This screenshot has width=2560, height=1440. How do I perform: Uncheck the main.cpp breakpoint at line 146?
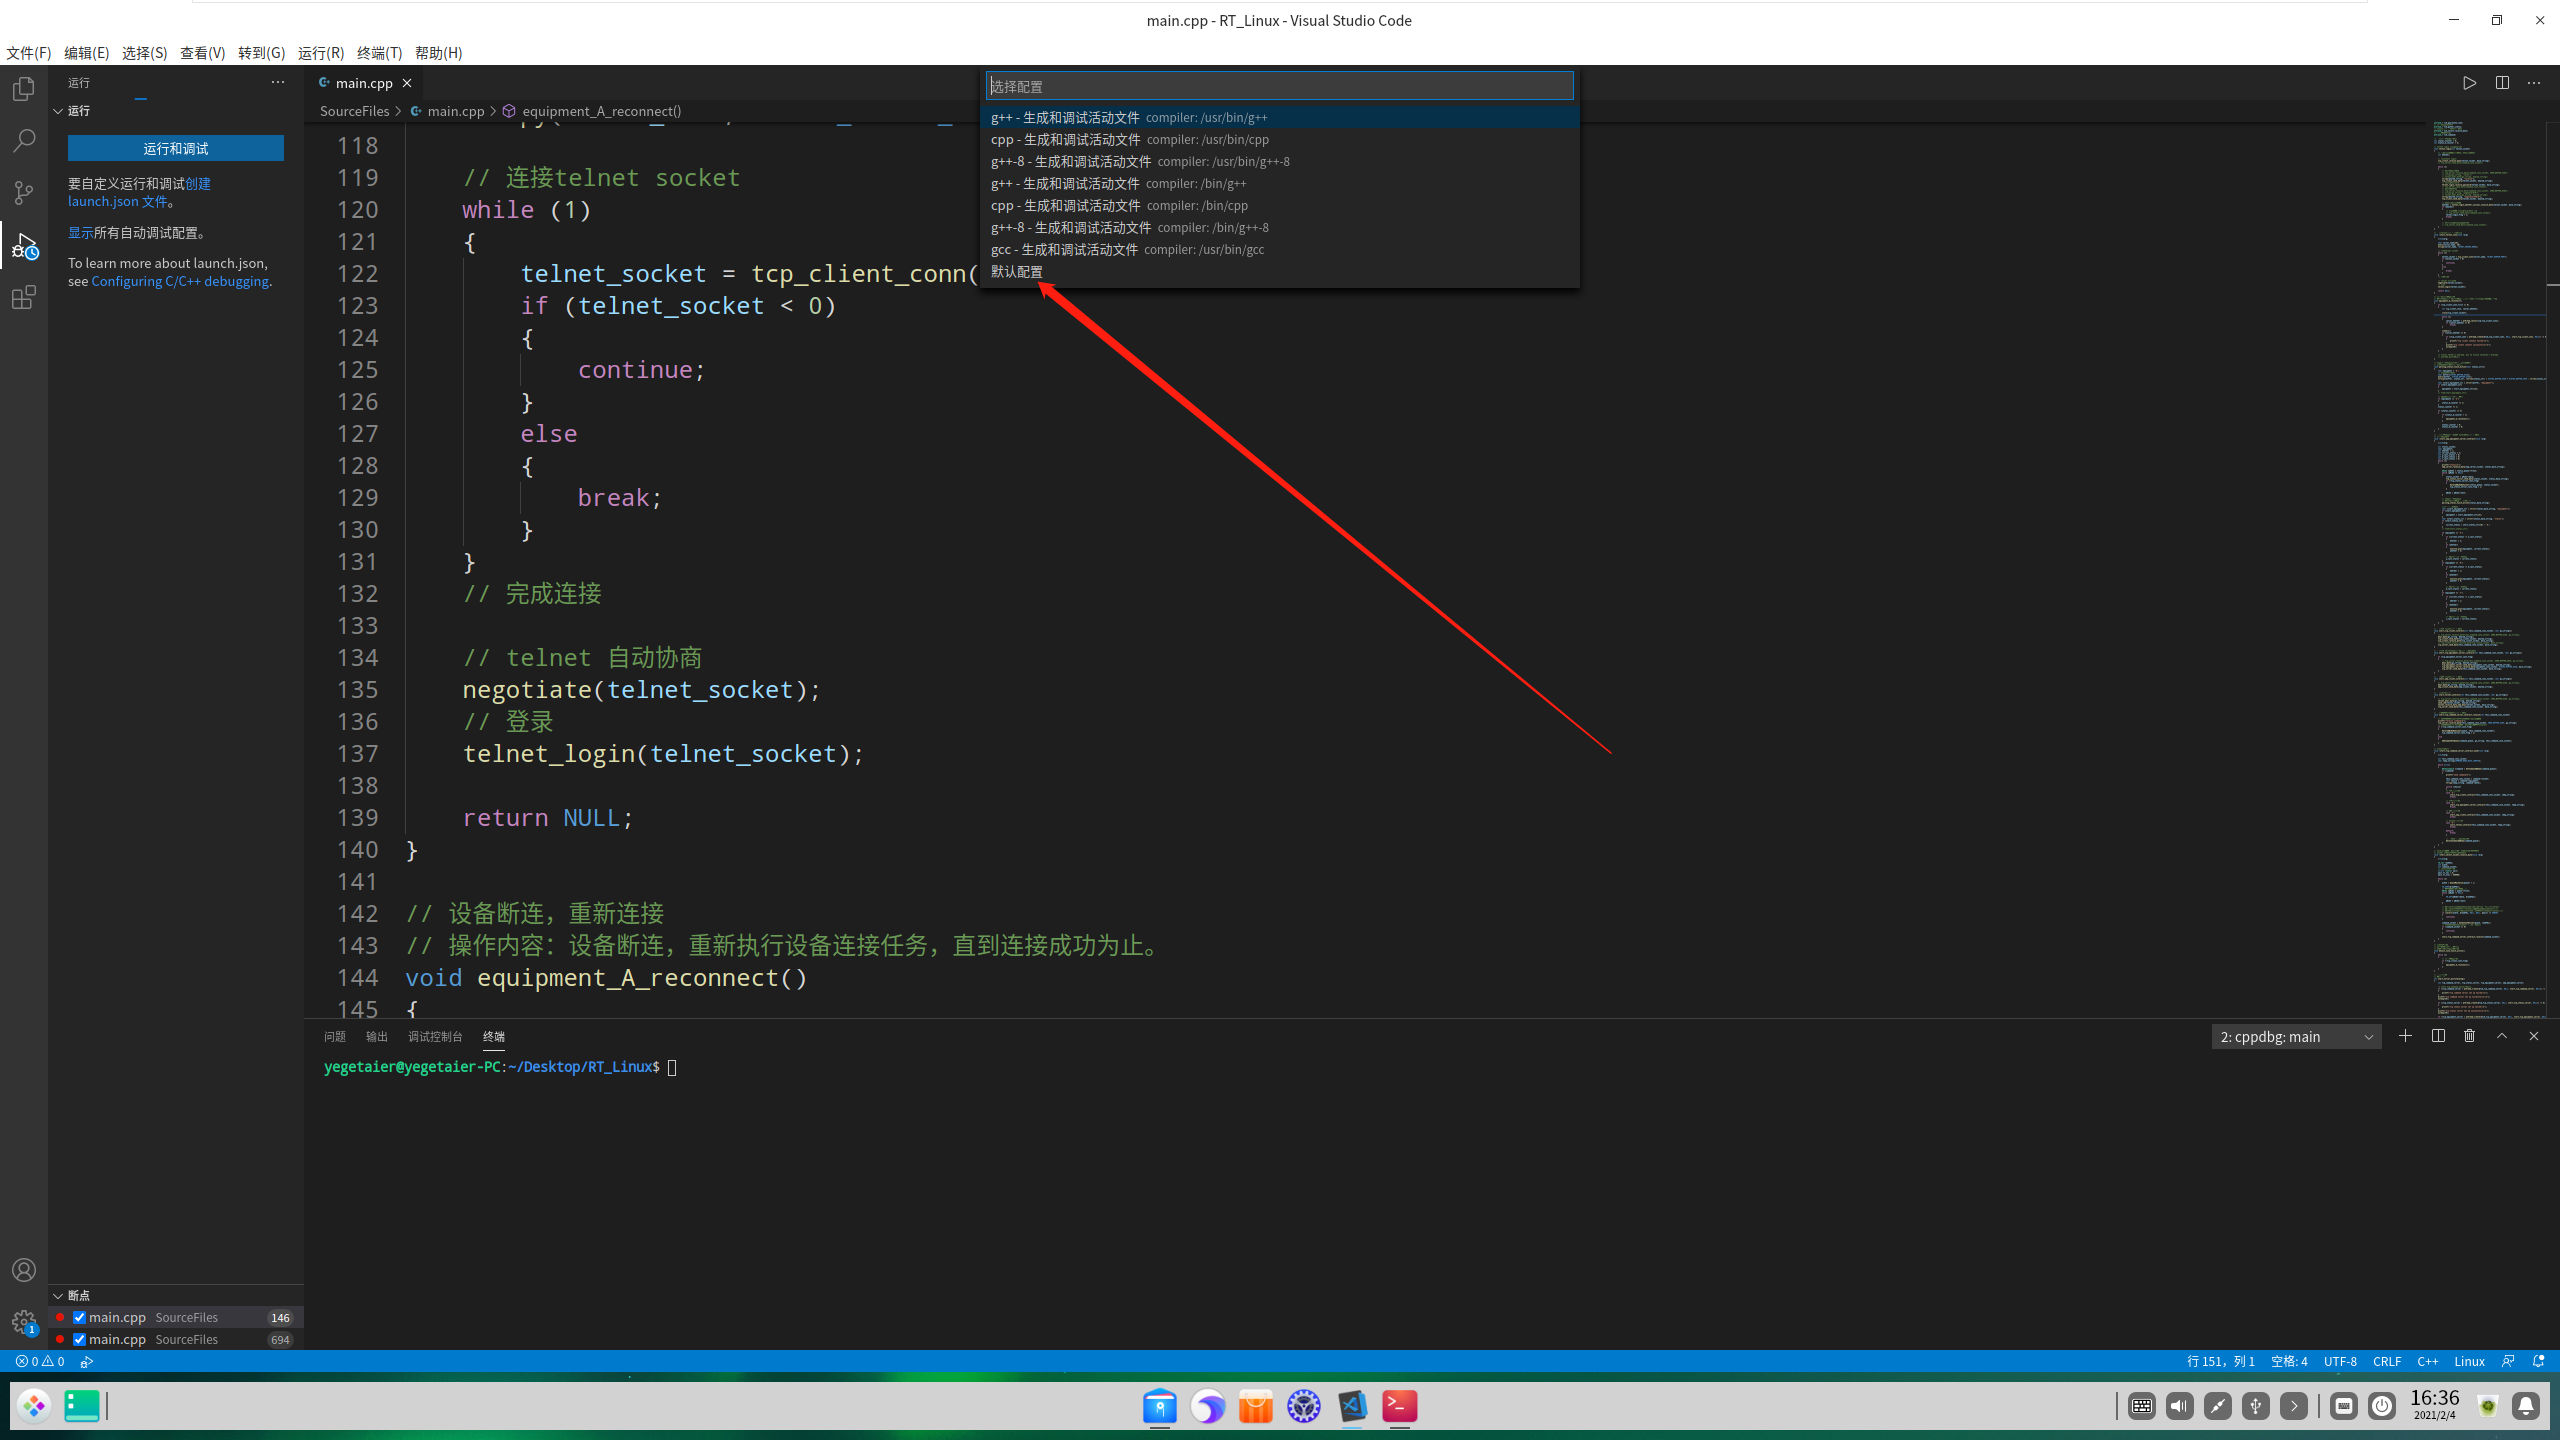click(x=80, y=1317)
